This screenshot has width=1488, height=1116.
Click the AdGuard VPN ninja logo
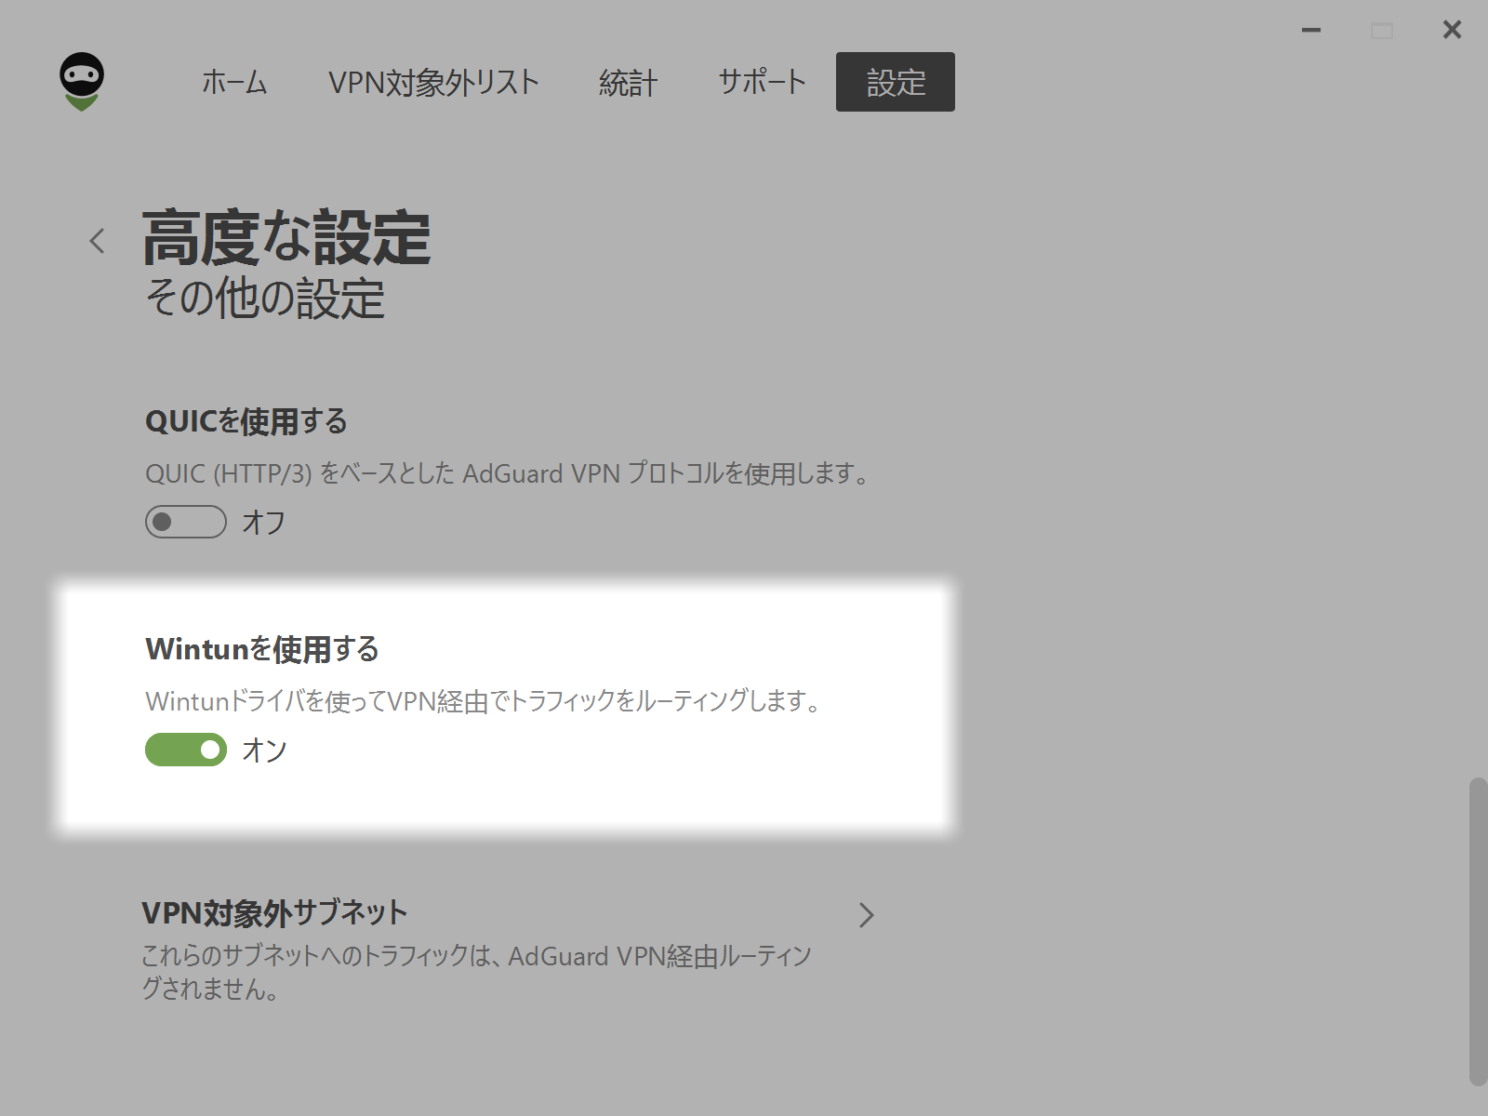tap(82, 81)
